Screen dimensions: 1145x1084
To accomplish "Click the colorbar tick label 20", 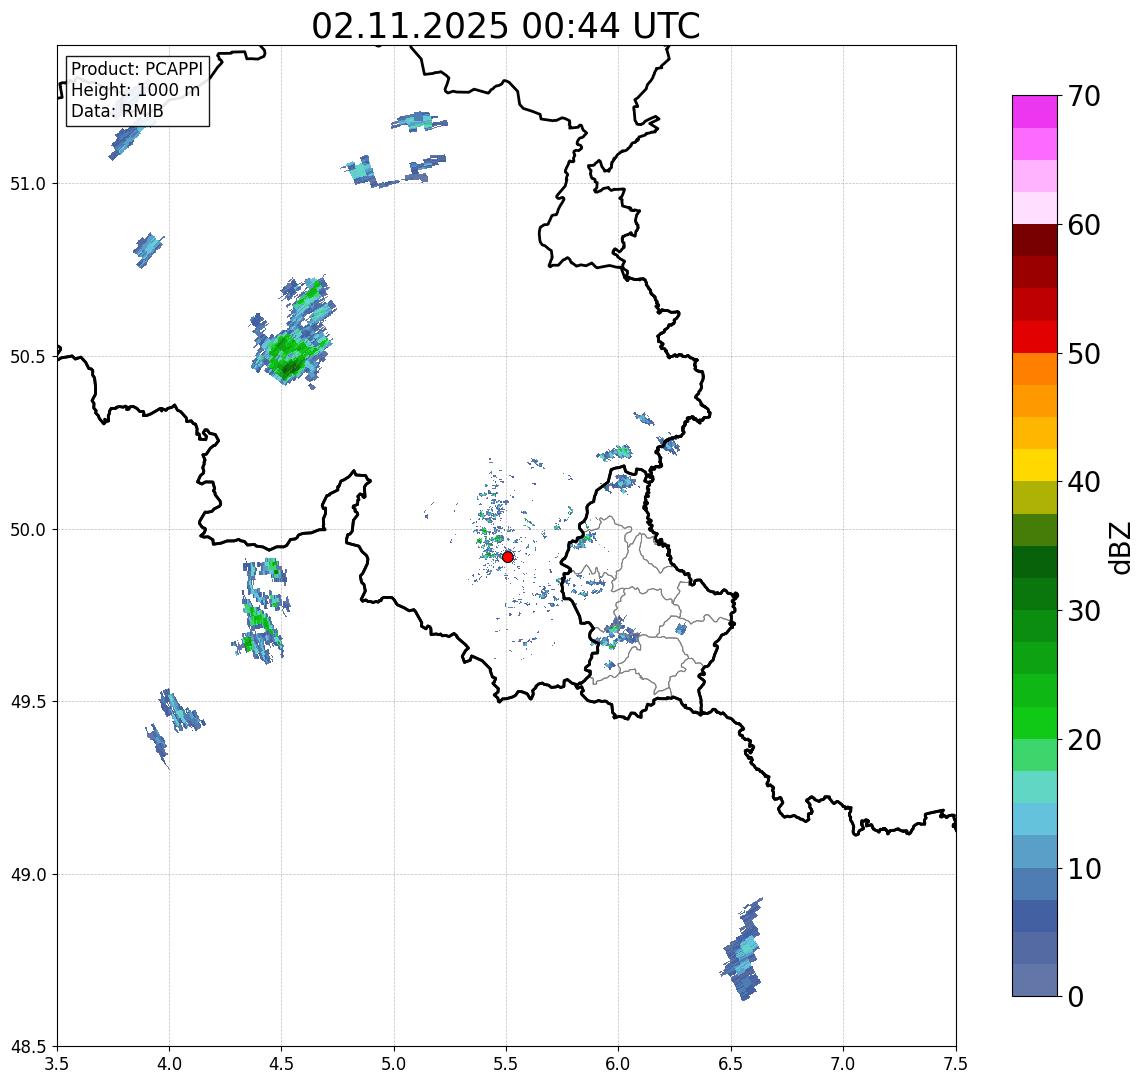I will tap(1084, 740).
